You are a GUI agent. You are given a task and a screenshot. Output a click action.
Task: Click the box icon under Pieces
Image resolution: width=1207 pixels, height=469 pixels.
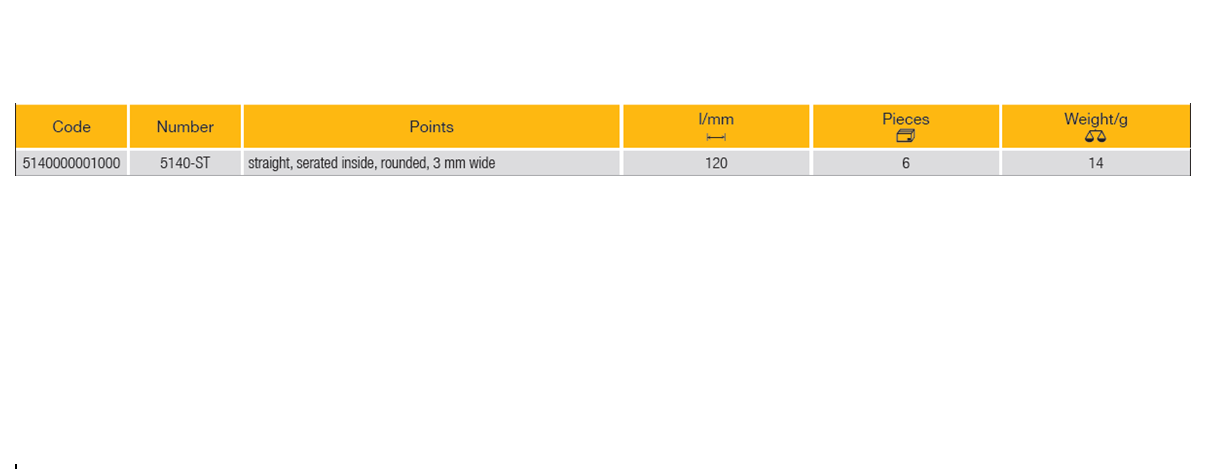905,136
